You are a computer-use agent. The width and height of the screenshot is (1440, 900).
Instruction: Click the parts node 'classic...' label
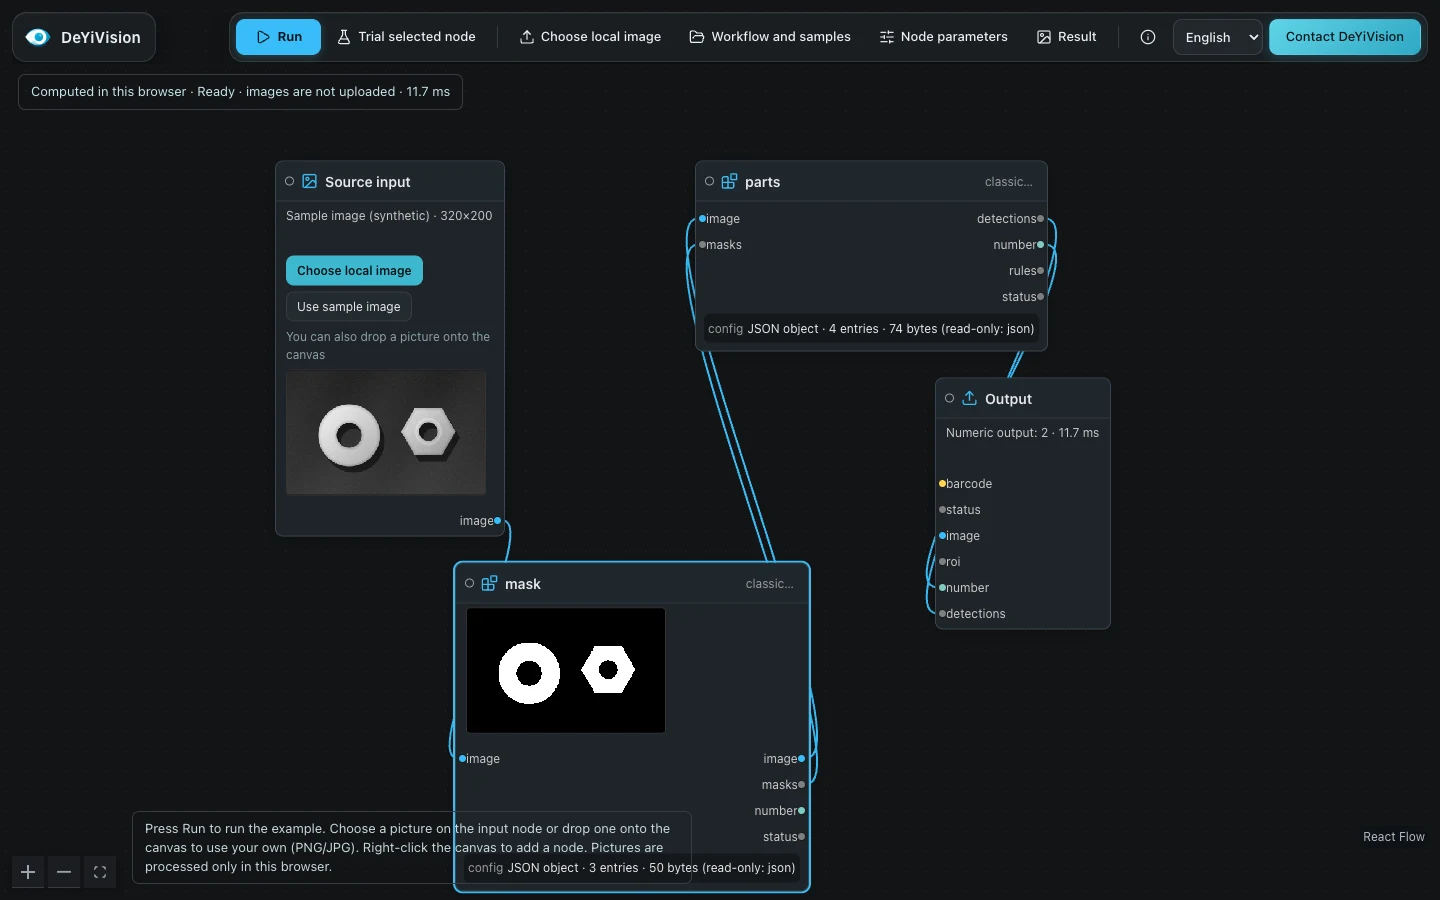[x=1009, y=182]
